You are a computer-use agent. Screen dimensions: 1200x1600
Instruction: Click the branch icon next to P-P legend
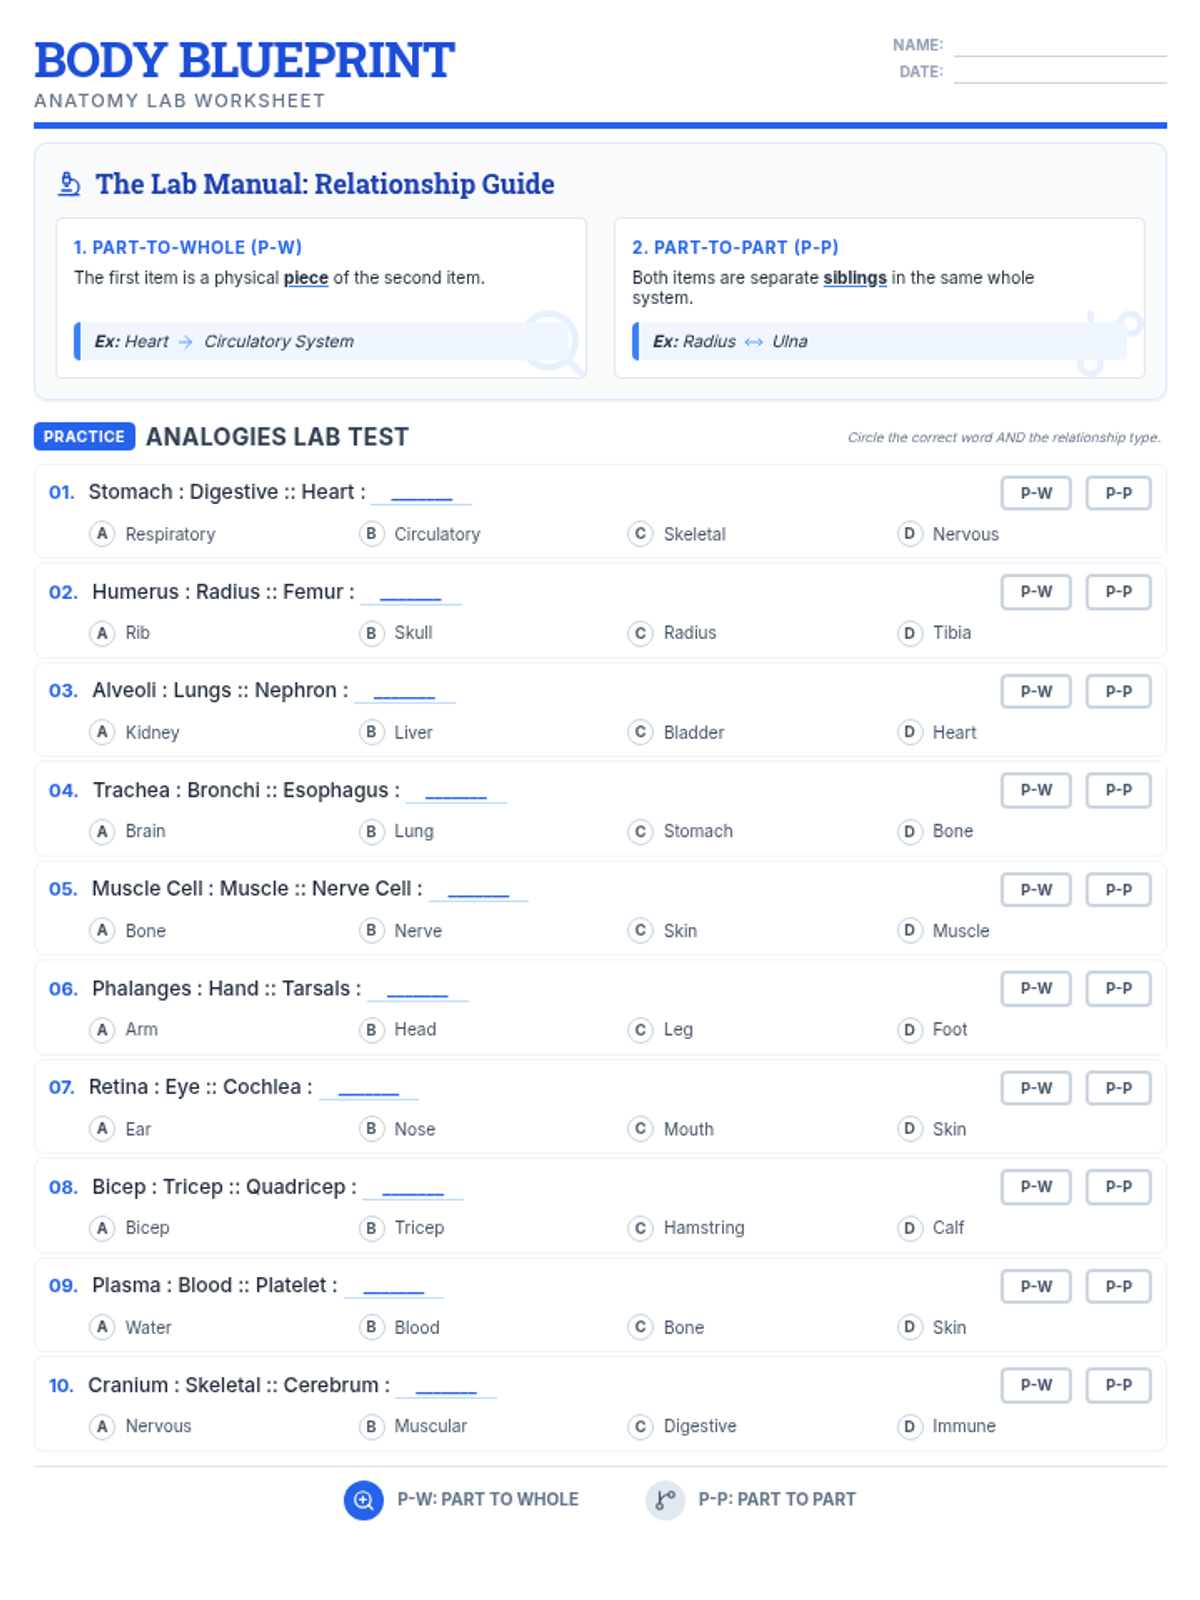pos(665,1500)
